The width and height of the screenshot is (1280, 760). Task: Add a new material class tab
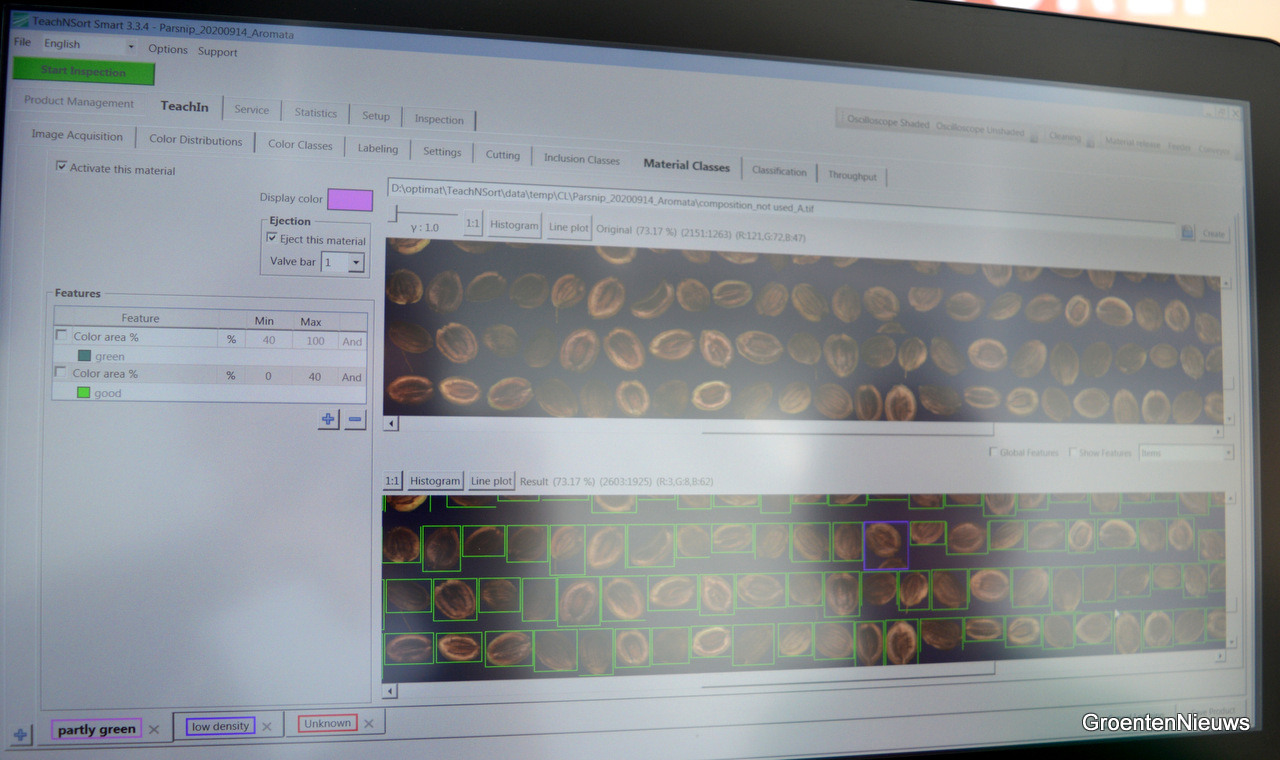(20, 735)
